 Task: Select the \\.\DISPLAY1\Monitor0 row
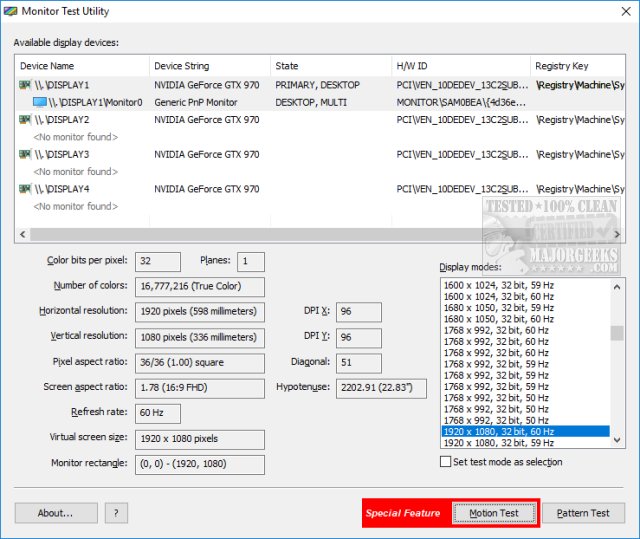point(320,102)
